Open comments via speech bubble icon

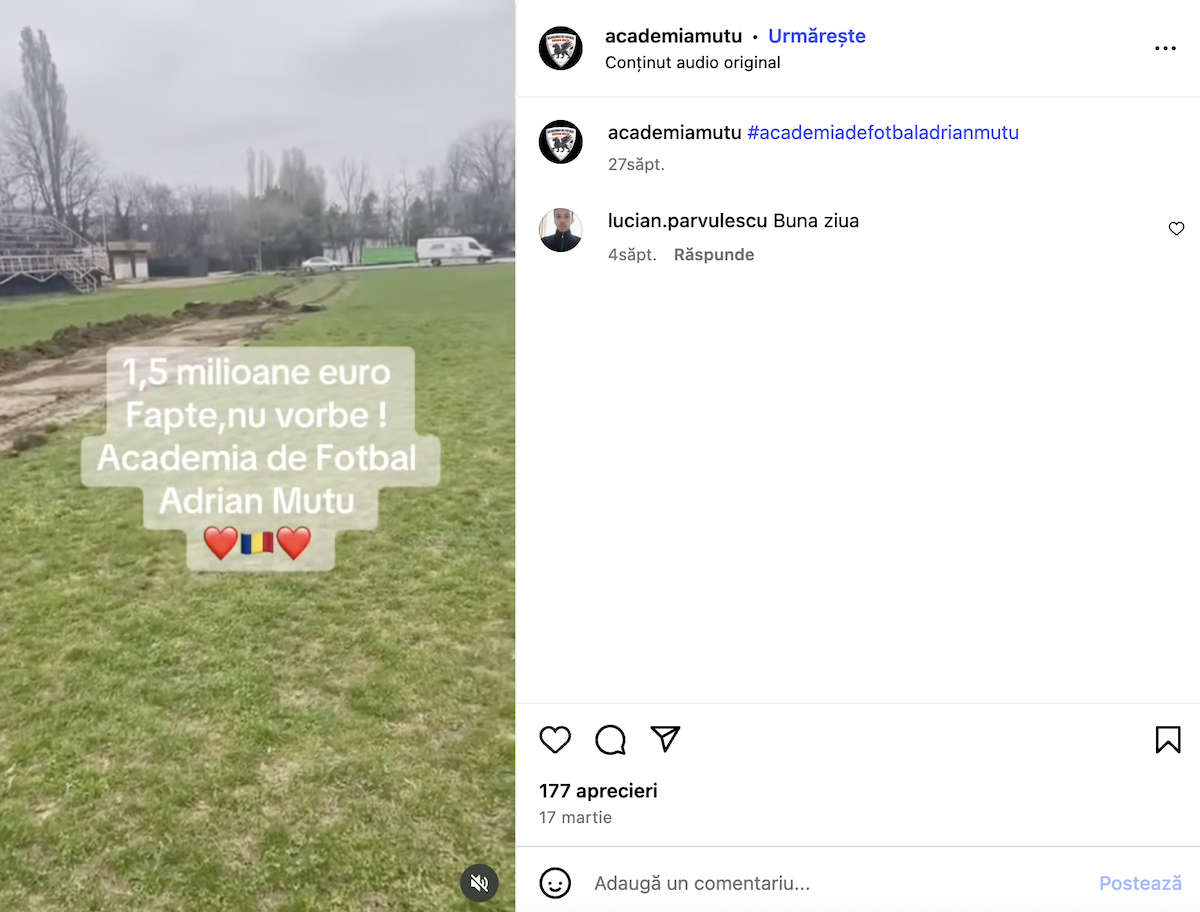pos(610,740)
